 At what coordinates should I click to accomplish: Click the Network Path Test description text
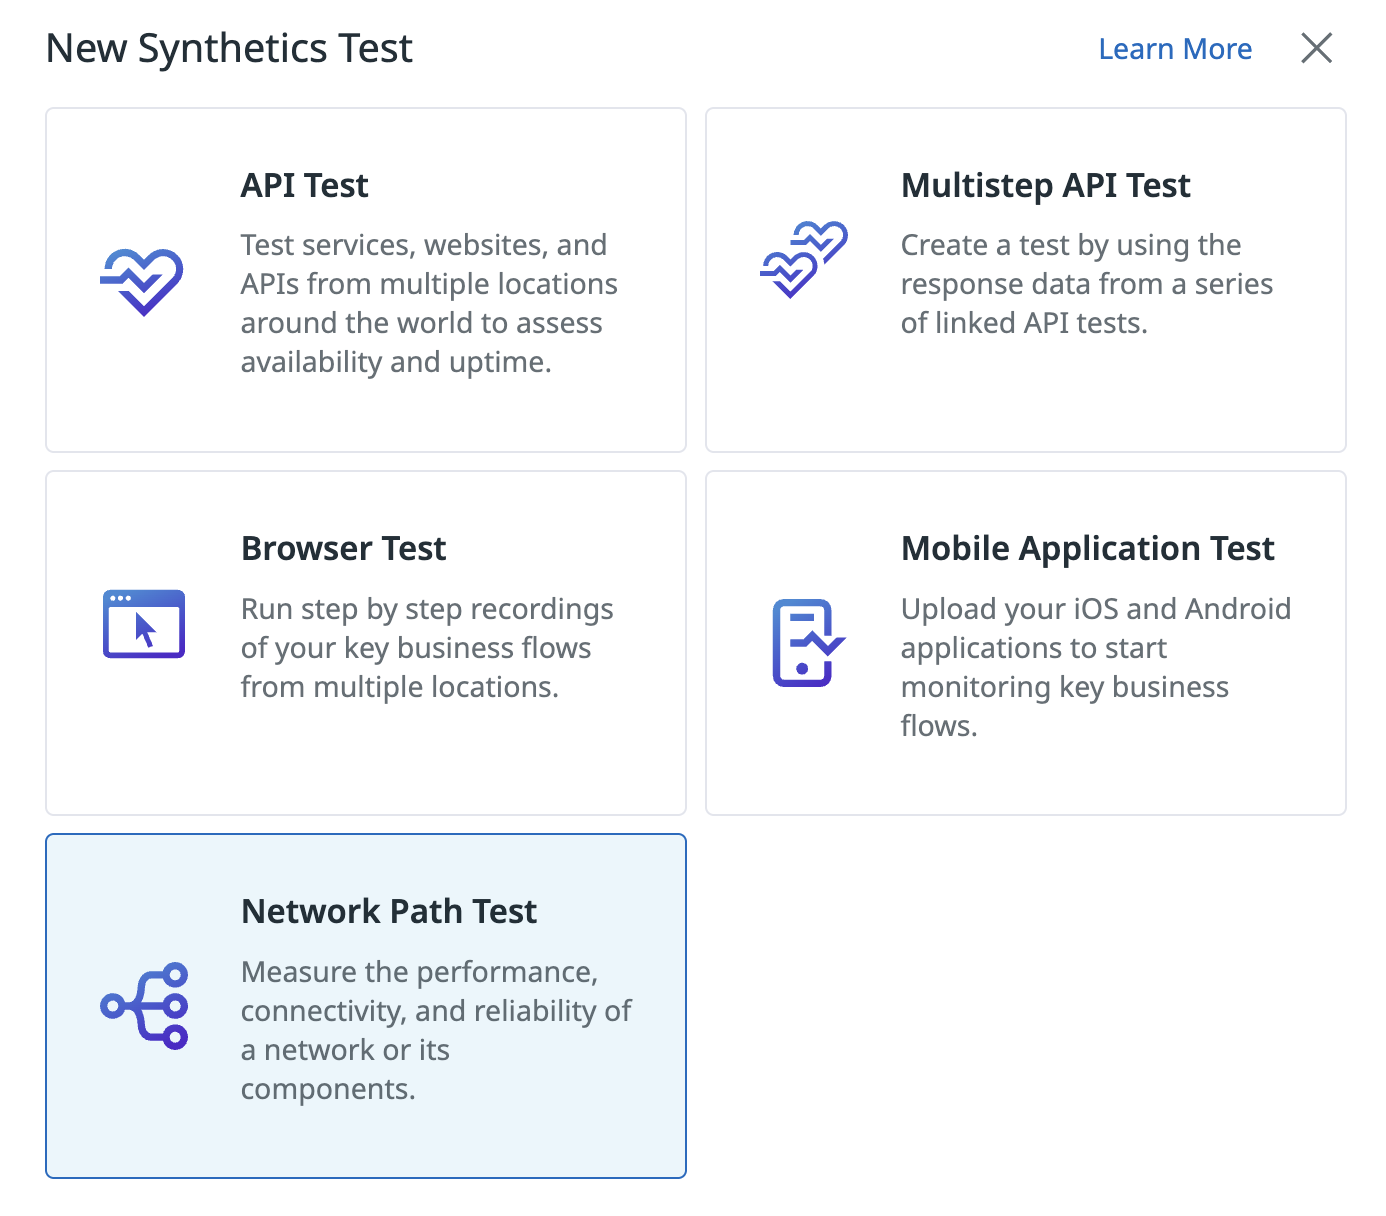tap(435, 1029)
